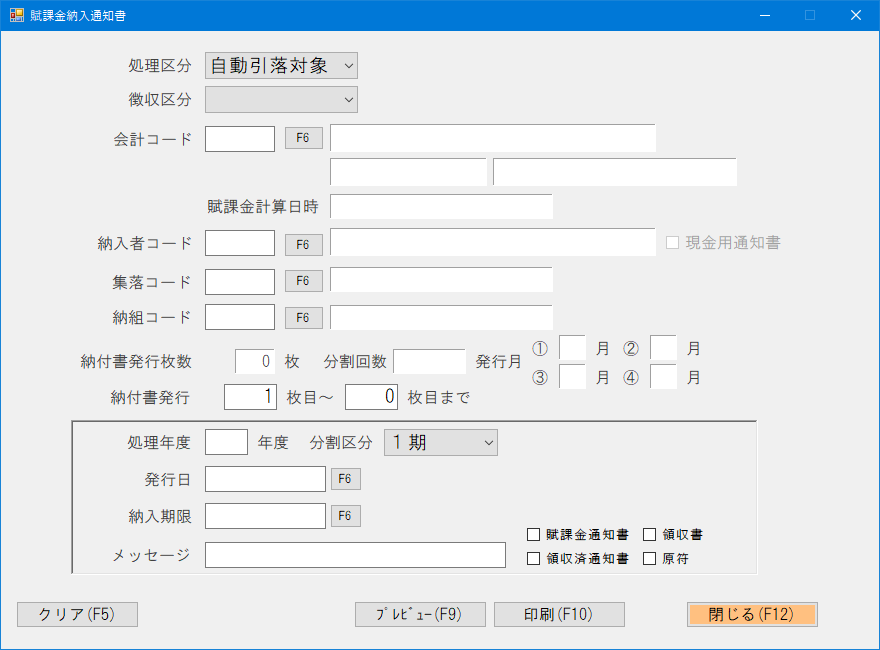Viewport: 880px width, 650px height.
Task: Open the 徴収区分 dropdown
Action: (280, 100)
